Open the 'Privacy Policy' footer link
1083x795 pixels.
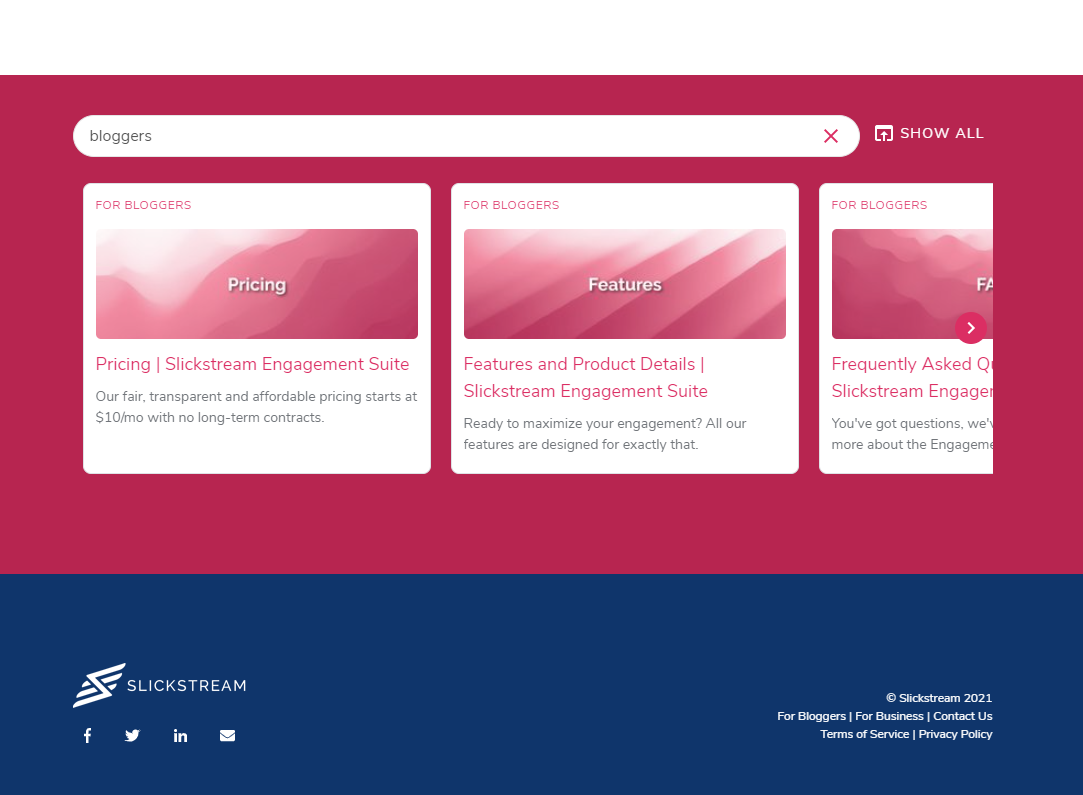tap(955, 734)
